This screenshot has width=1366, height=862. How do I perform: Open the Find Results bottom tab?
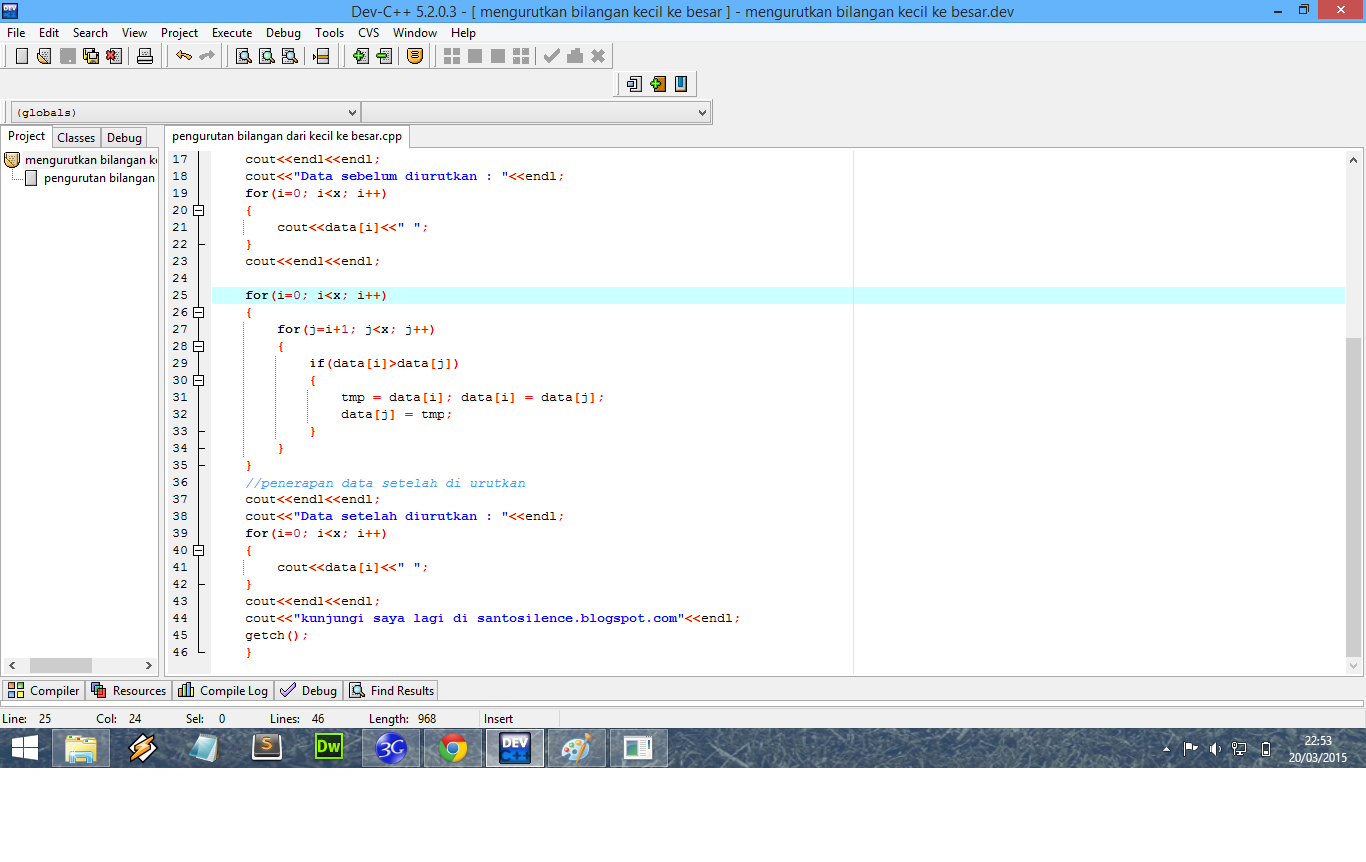click(392, 690)
